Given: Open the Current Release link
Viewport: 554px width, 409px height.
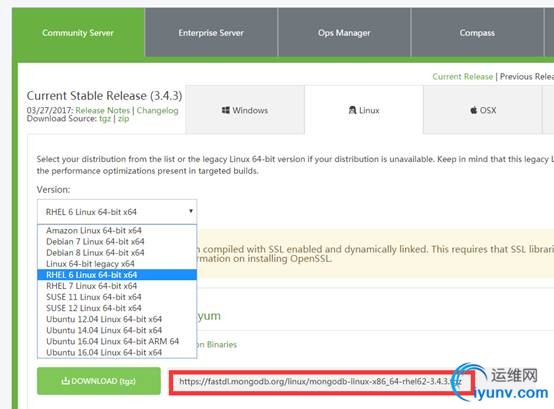Looking at the screenshot, I should pos(462,76).
